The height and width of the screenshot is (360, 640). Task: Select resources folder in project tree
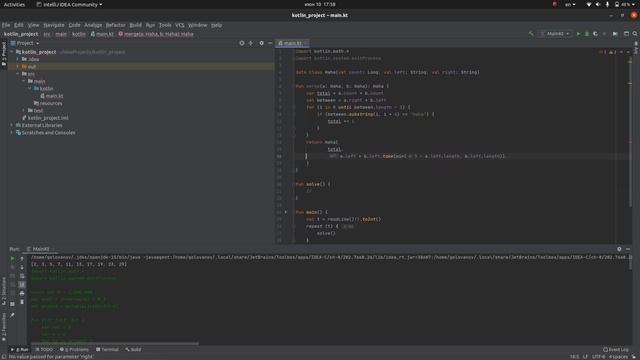tap(48, 104)
